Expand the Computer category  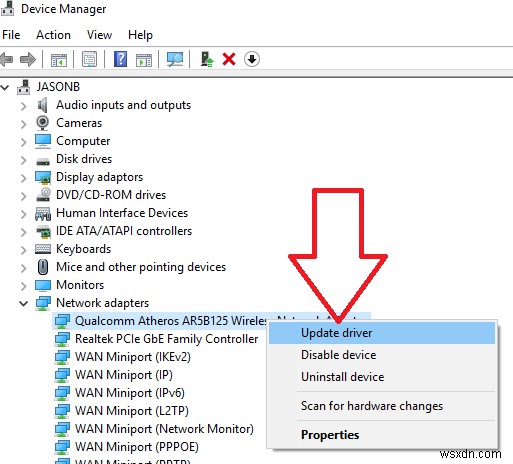coord(23,142)
